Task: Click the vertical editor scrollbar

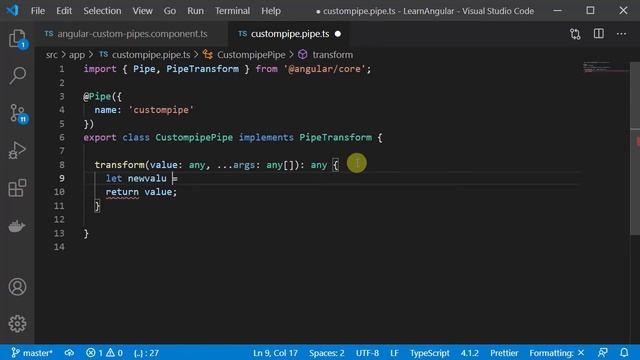Action: click(635, 148)
